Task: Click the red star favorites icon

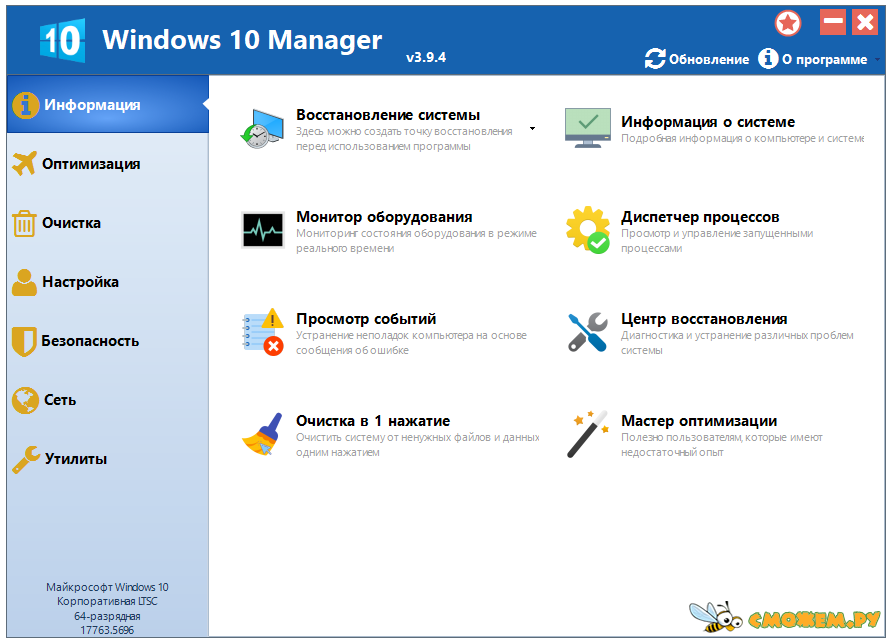Action: [788, 23]
